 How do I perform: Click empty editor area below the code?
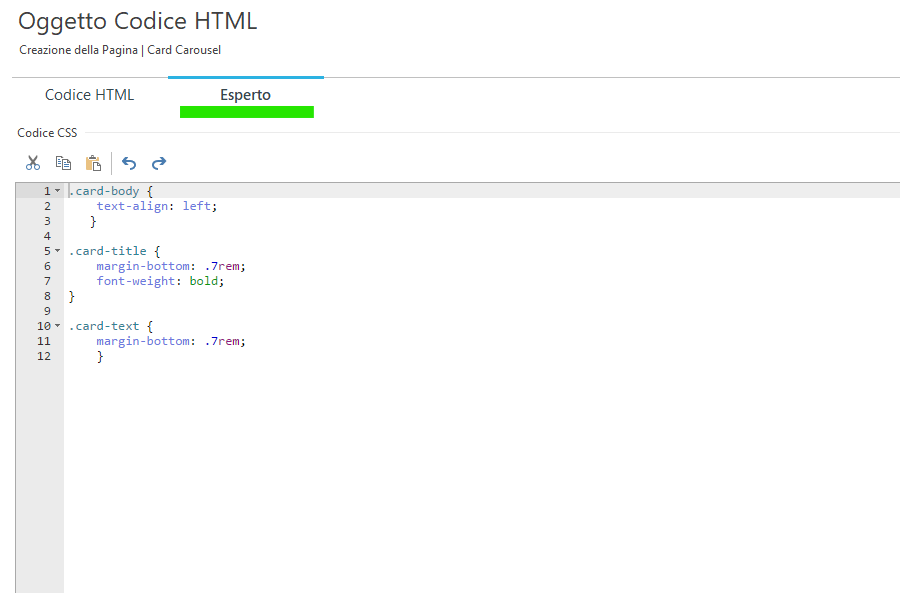[x=450, y=470]
